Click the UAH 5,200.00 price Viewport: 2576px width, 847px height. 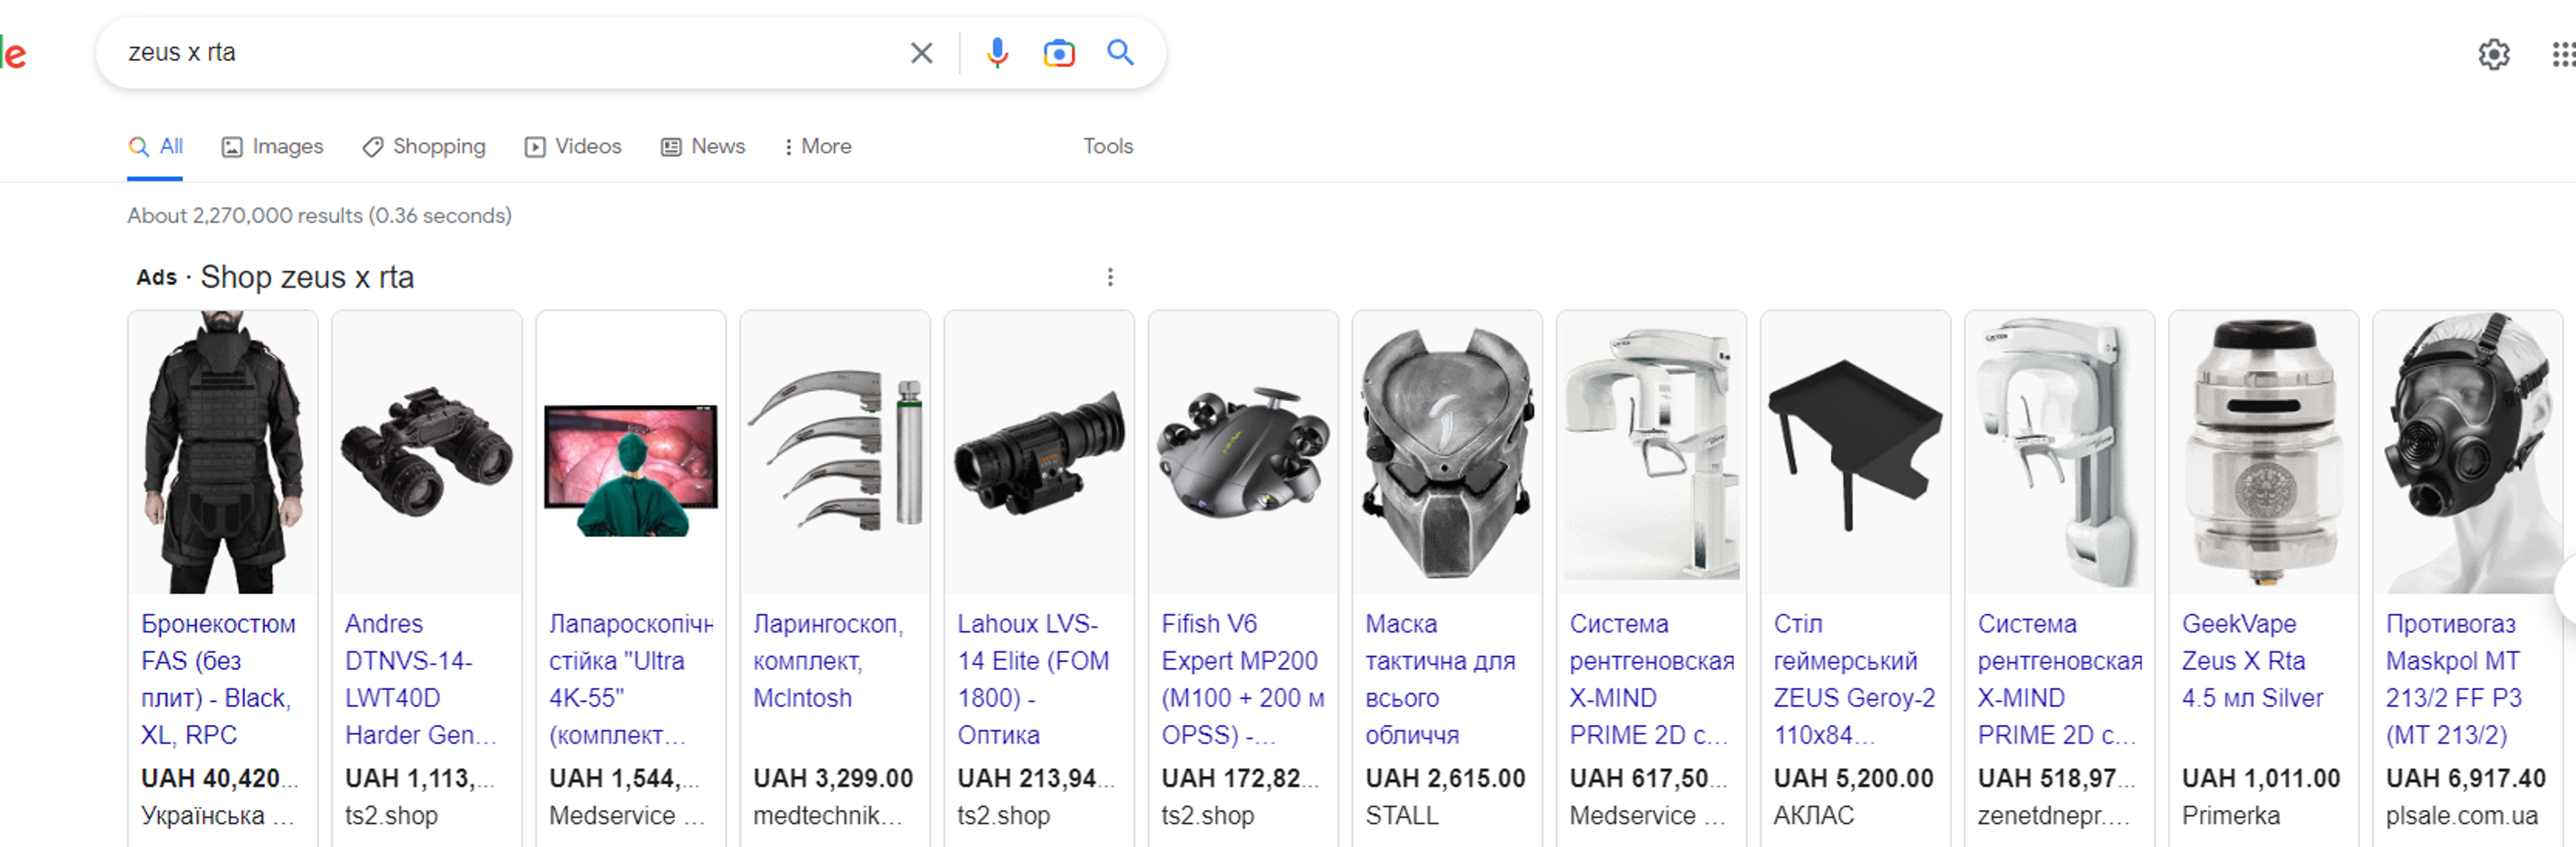point(1853,778)
